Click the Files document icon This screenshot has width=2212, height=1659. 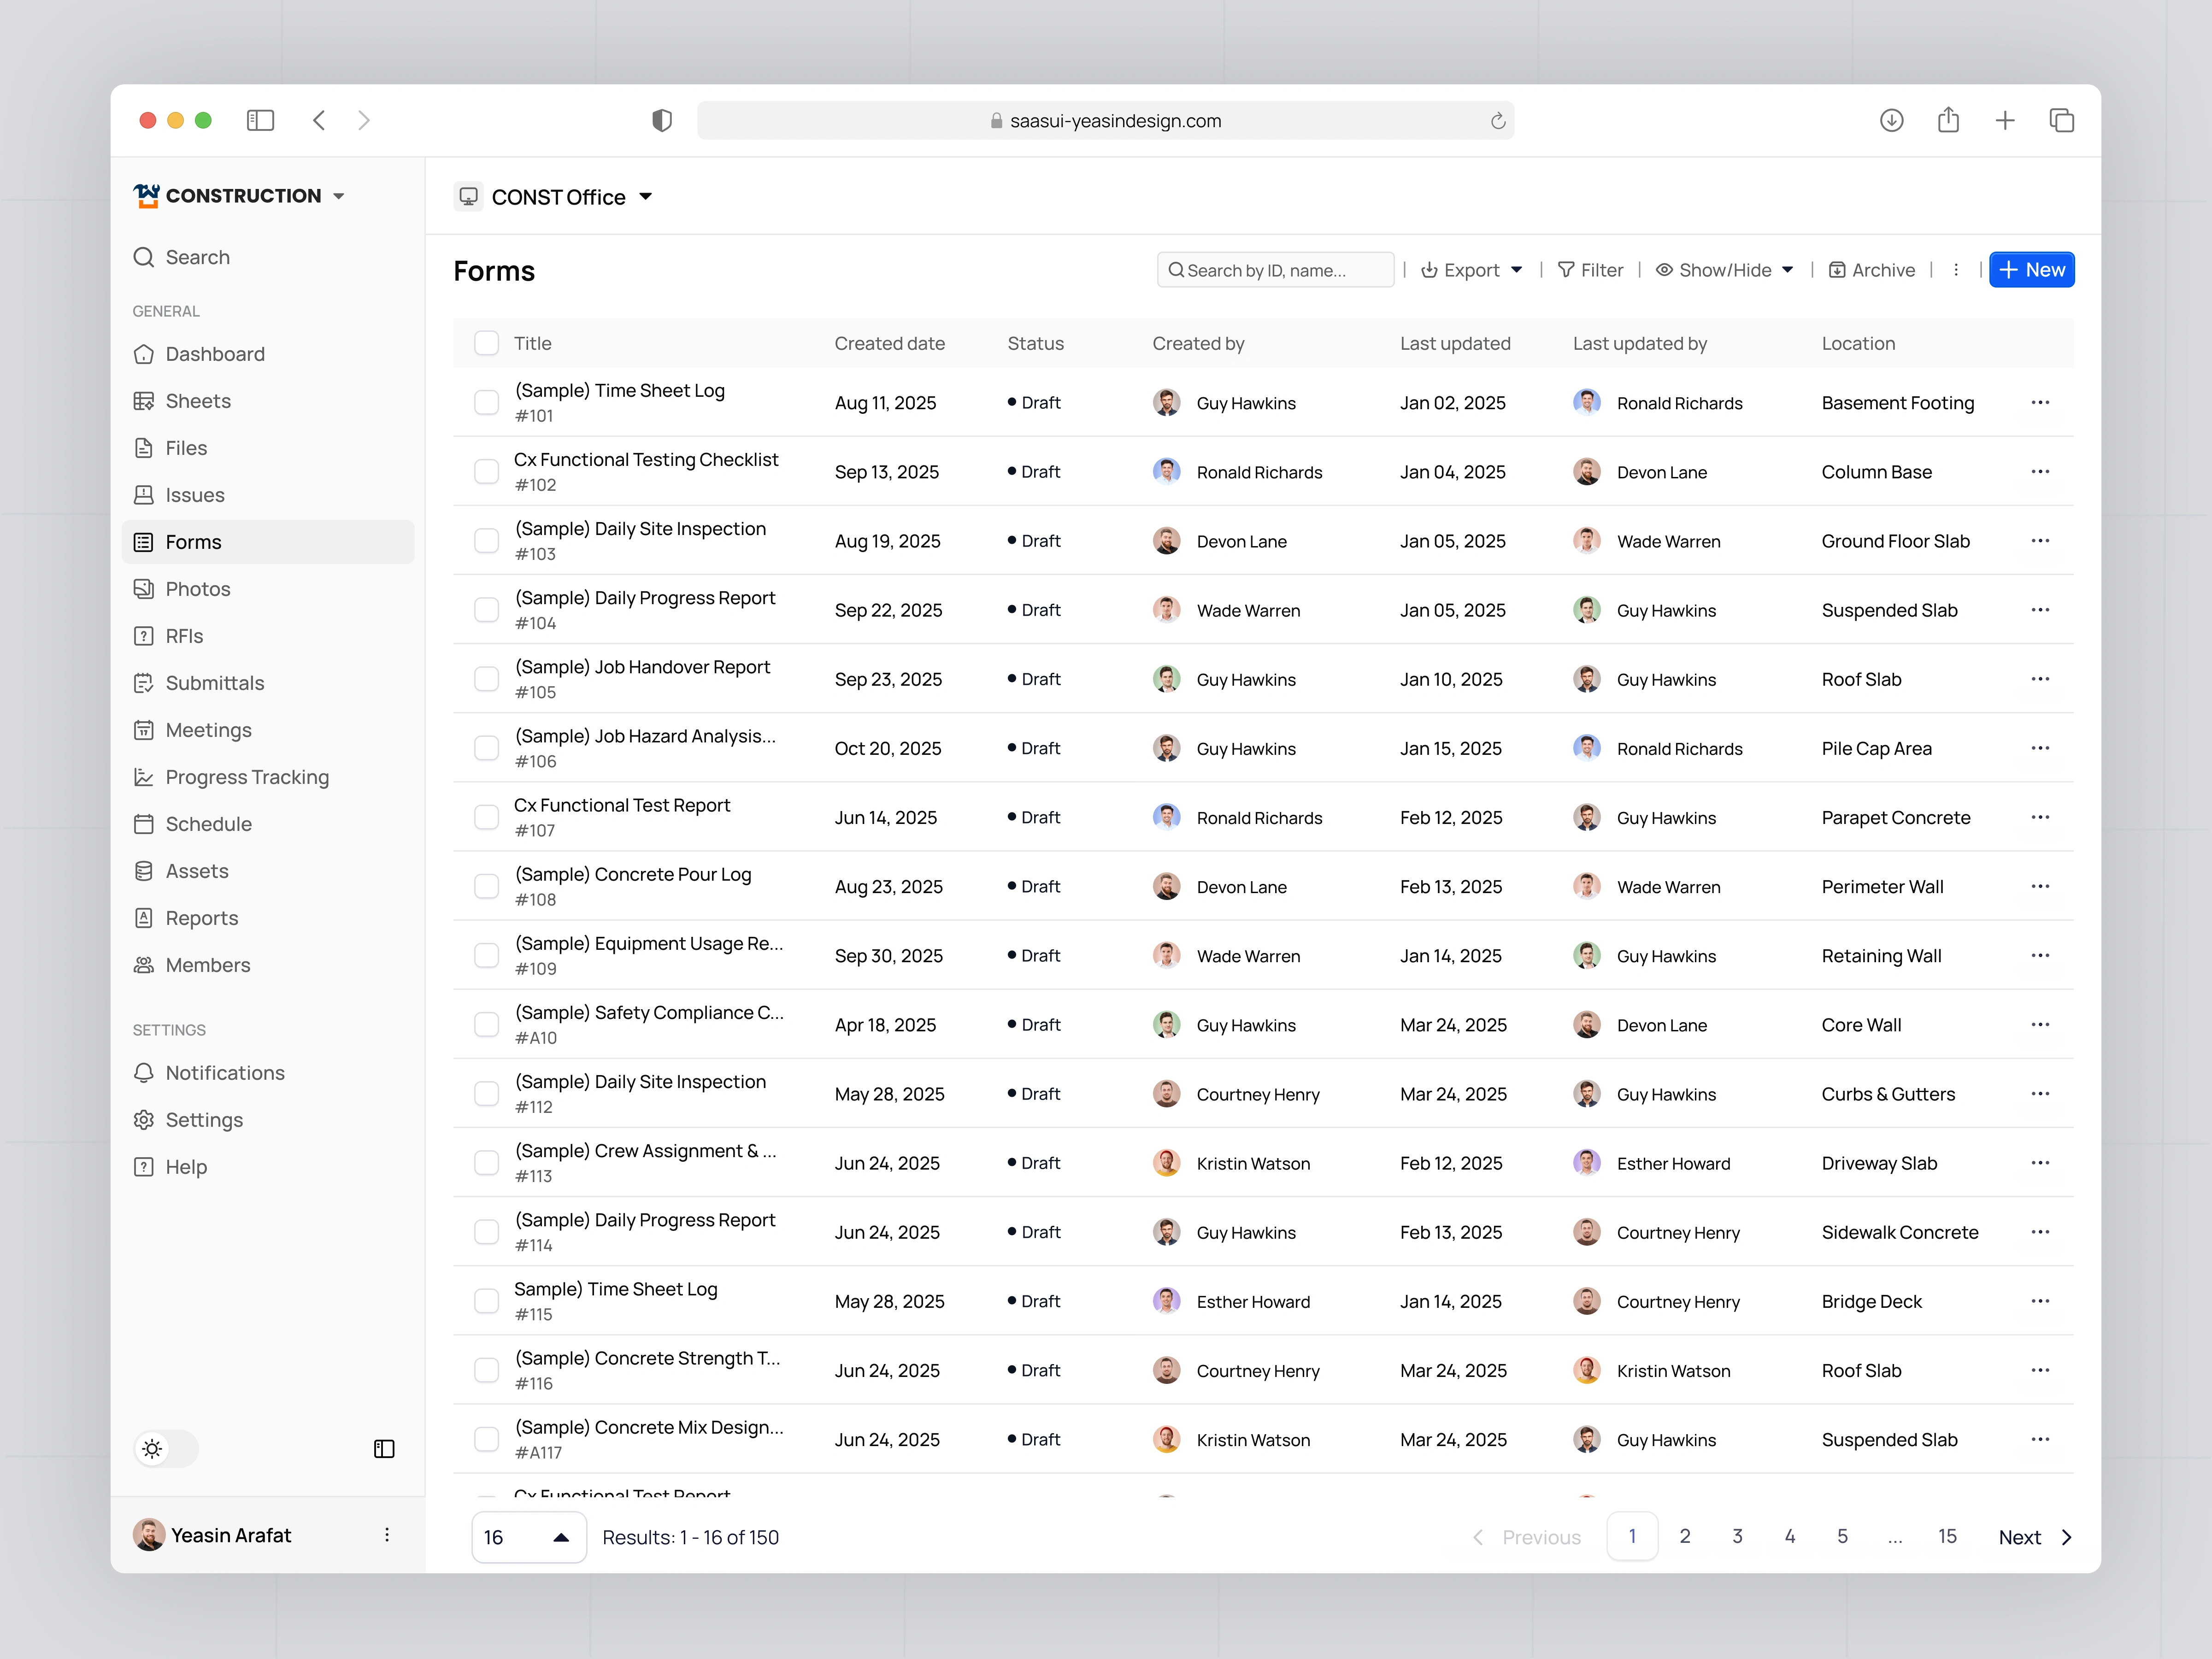coord(143,448)
